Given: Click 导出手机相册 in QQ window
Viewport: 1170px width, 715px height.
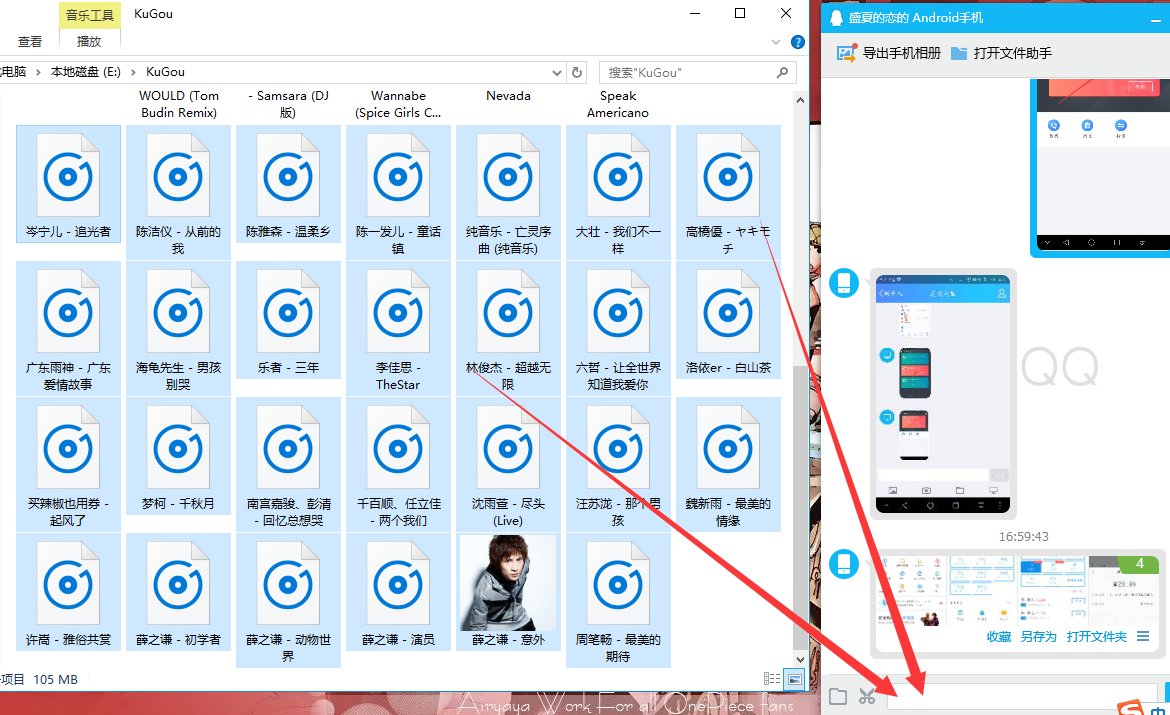Looking at the screenshot, I should click(x=888, y=53).
